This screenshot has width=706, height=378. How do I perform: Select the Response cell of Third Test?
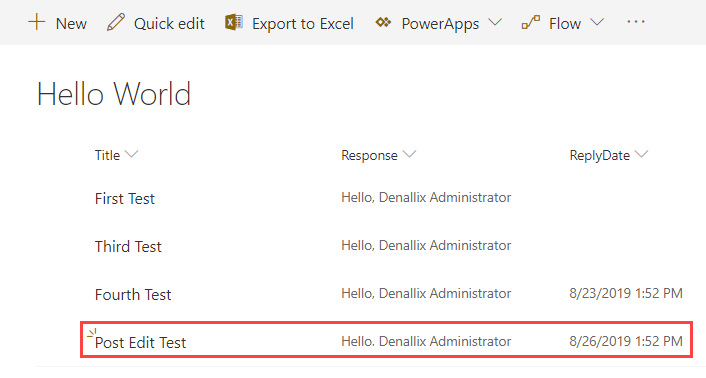coord(426,246)
